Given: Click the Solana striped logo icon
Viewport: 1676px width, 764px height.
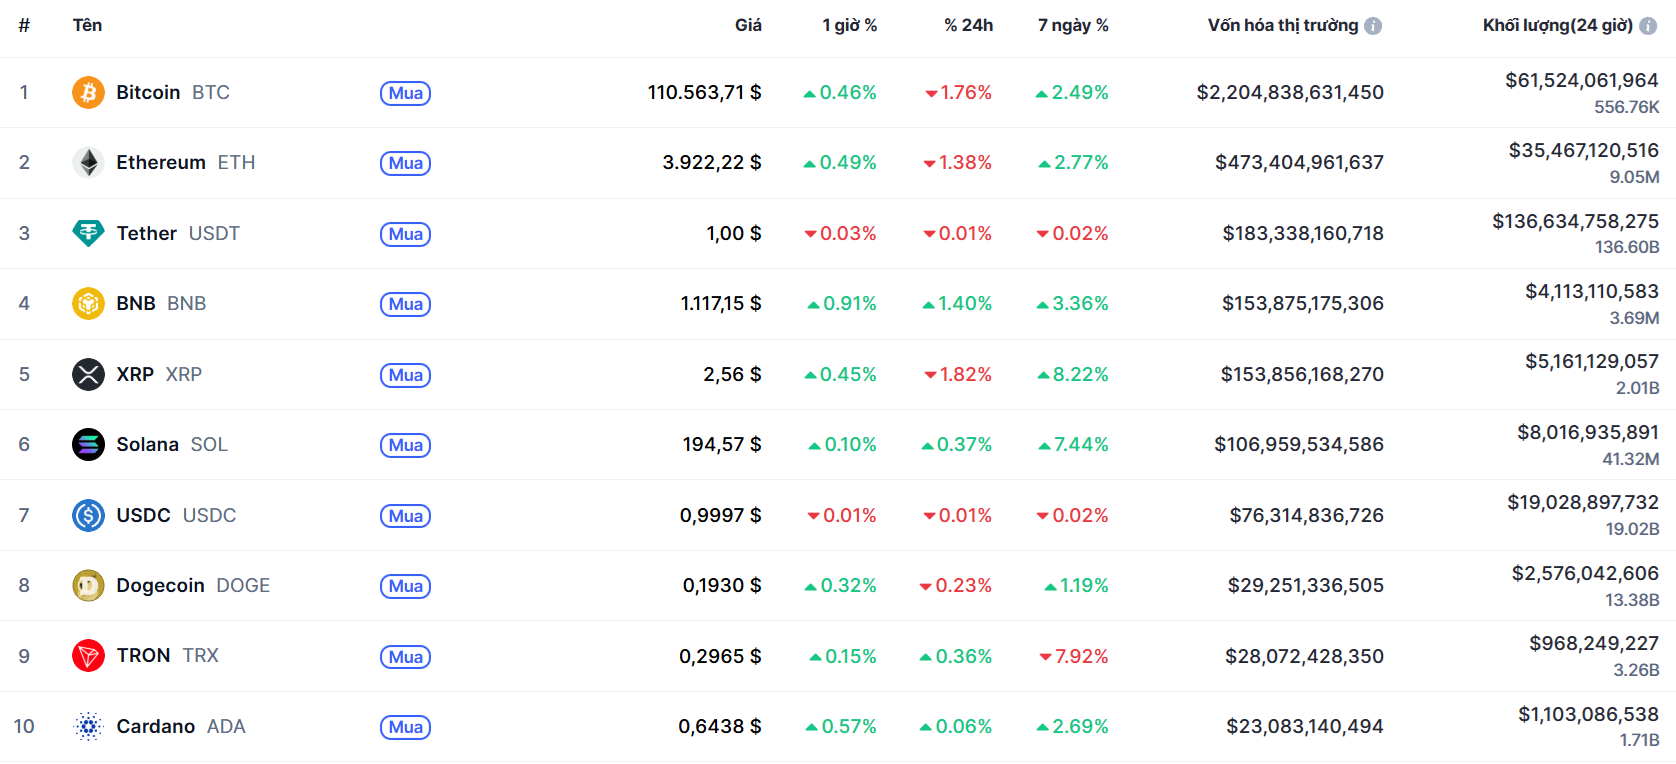Looking at the screenshot, I should click(88, 444).
